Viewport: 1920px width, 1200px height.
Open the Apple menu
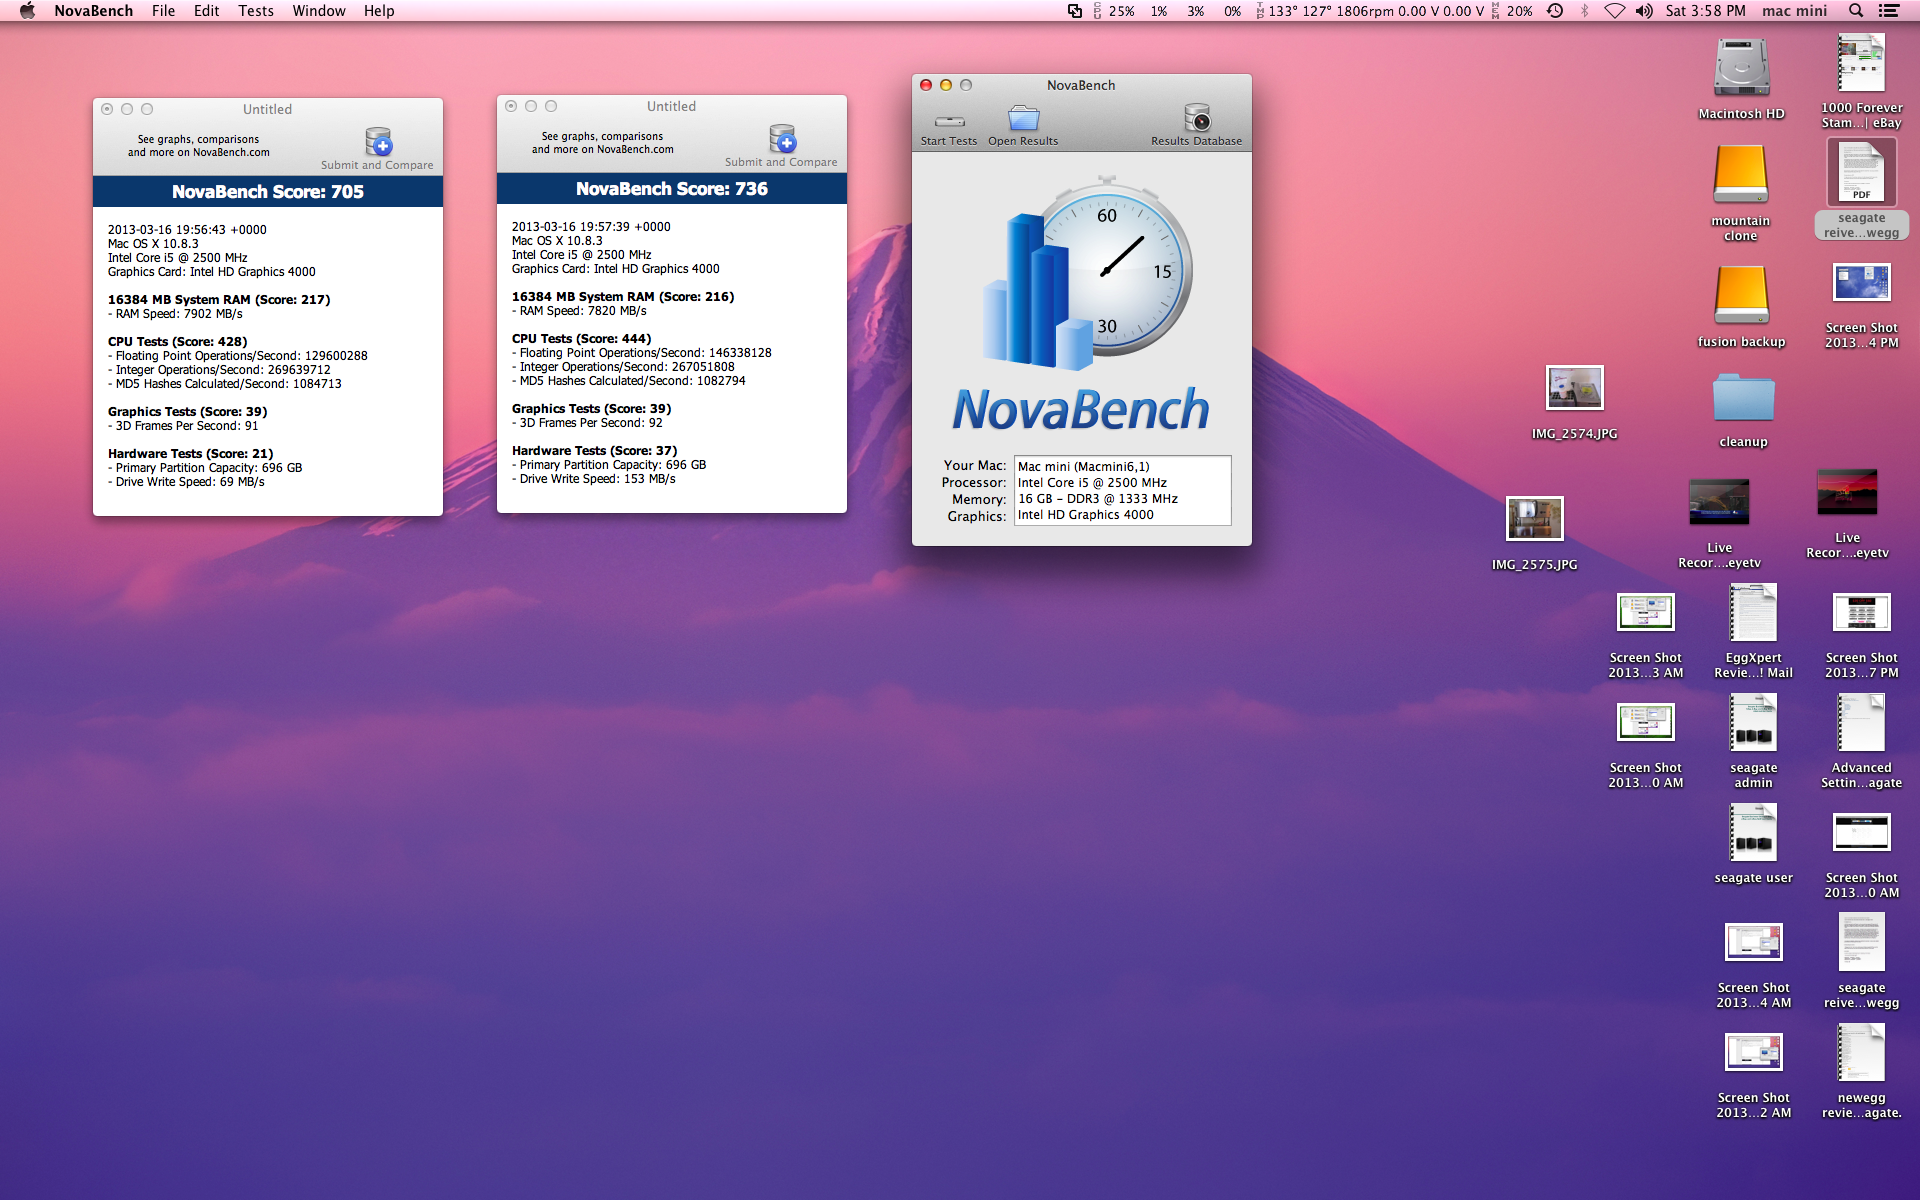point(27,11)
